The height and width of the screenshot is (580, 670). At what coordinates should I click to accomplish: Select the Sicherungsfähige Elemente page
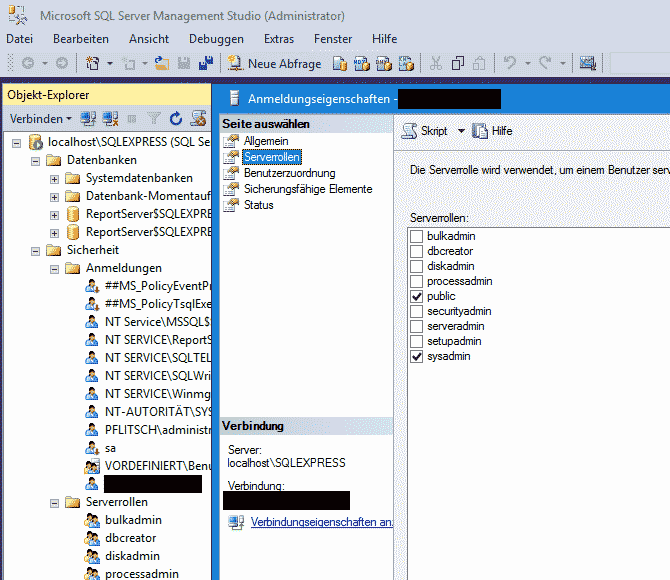[x=308, y=188]
